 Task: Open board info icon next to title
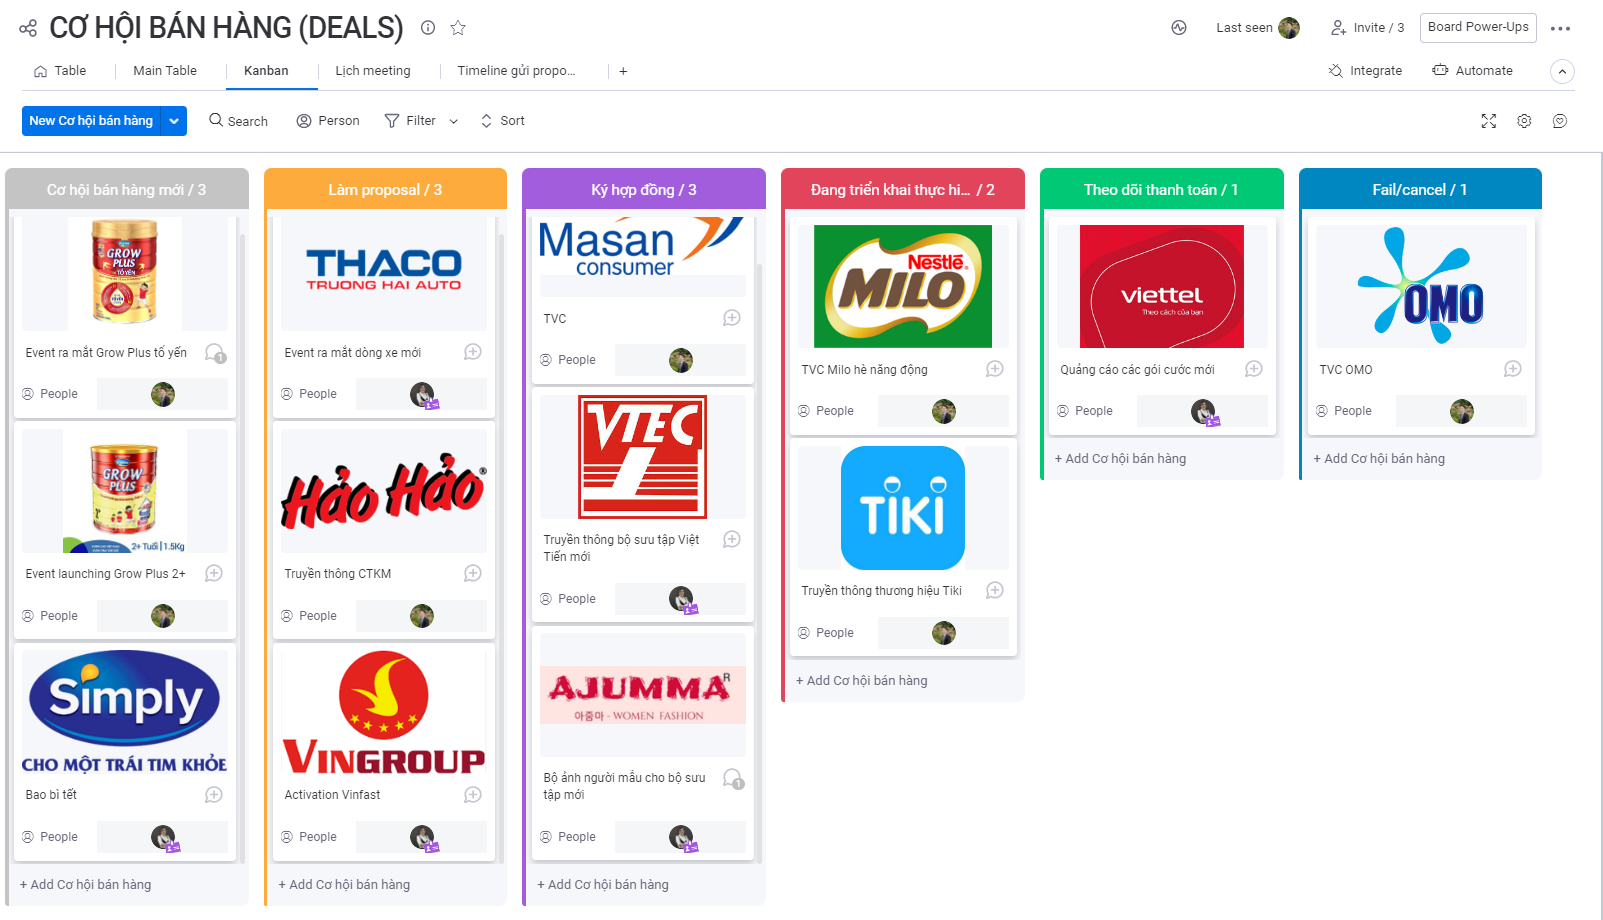[x=428, y=28]
